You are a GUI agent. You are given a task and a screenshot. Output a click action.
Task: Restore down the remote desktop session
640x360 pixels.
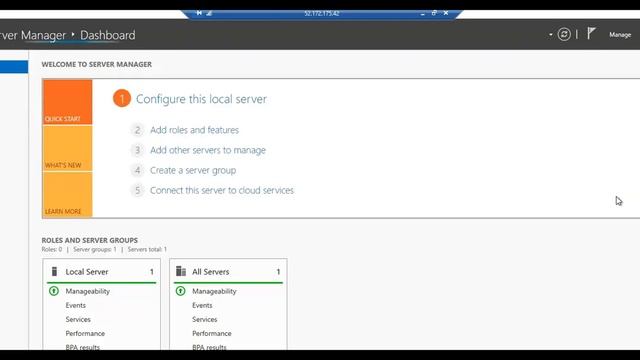tap(434, 13)
